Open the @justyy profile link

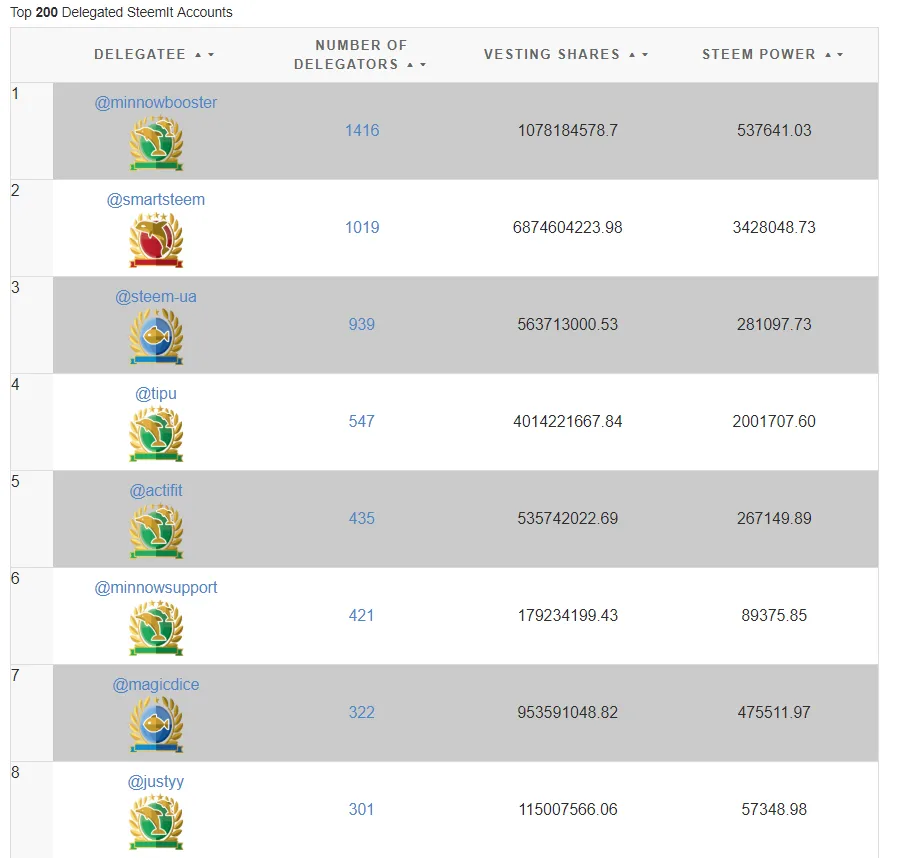(156, 782)
